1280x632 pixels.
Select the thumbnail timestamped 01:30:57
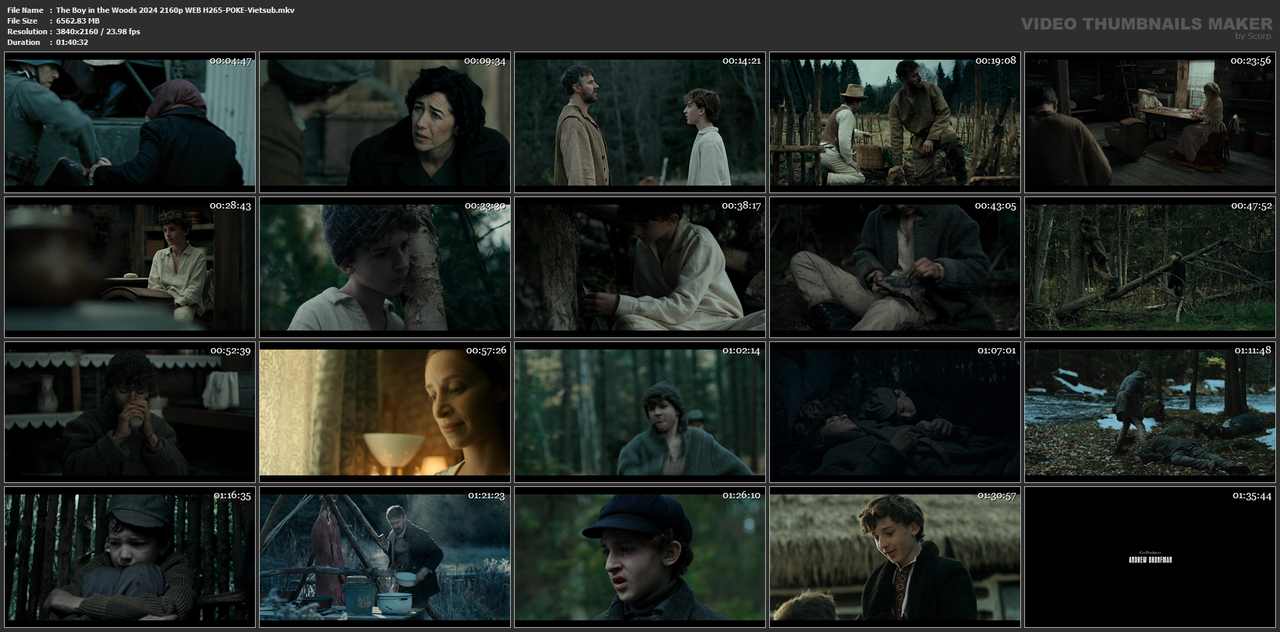pos(895,556)
